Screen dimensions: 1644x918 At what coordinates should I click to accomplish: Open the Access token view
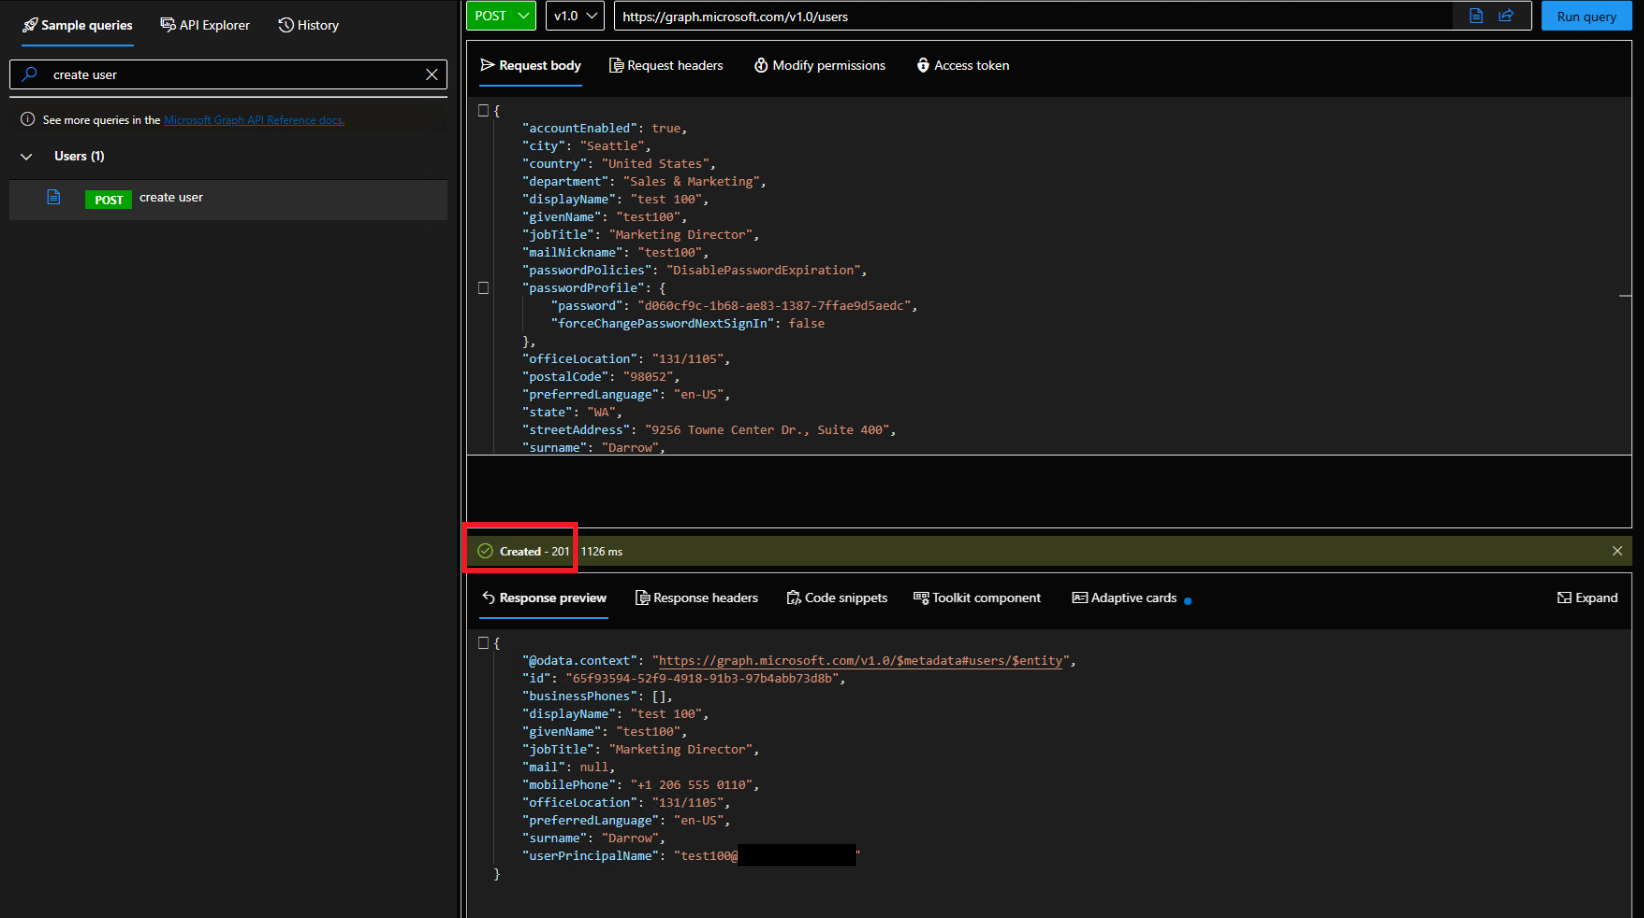click(961, 65)
